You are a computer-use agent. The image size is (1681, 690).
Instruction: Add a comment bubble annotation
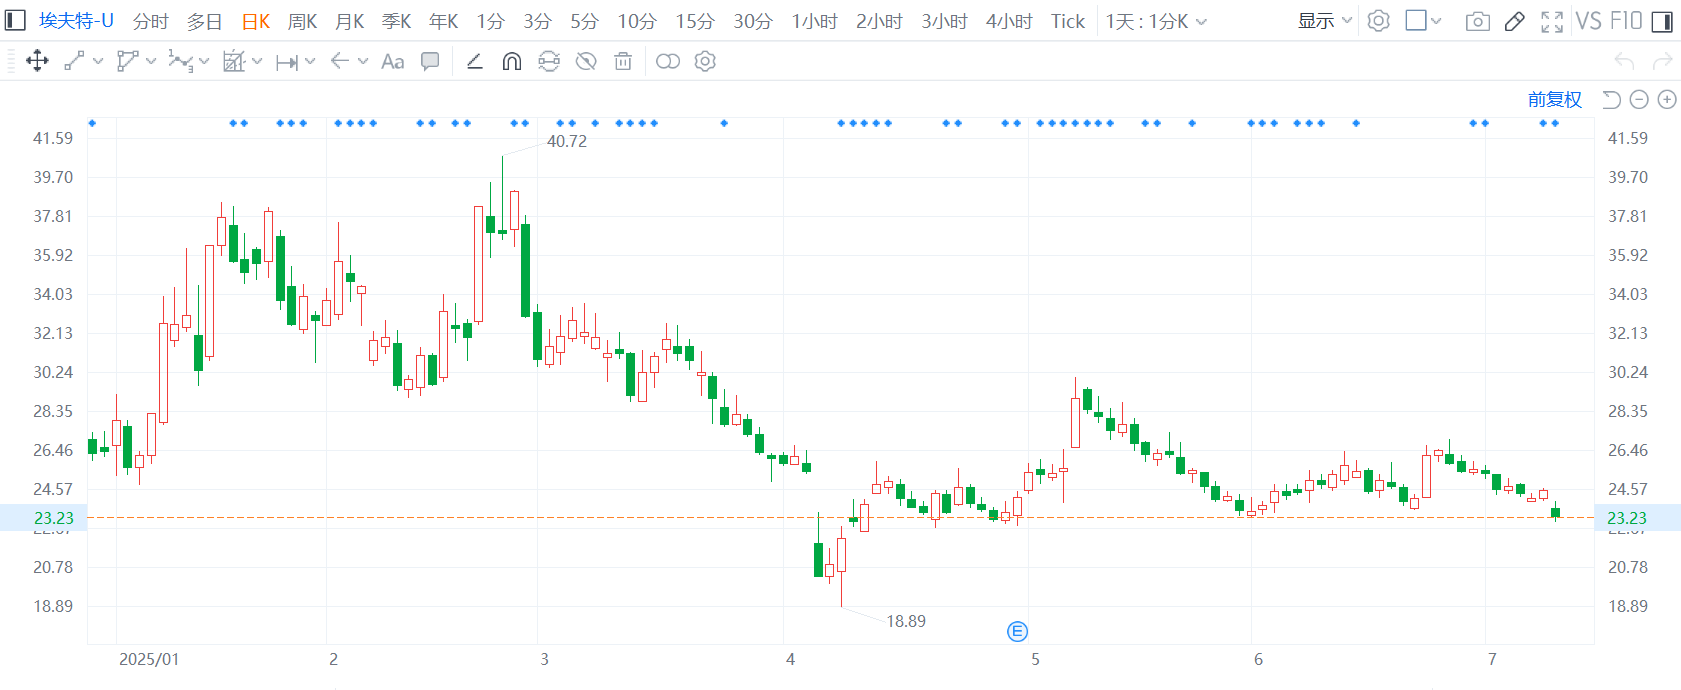[x=430, y=62]
